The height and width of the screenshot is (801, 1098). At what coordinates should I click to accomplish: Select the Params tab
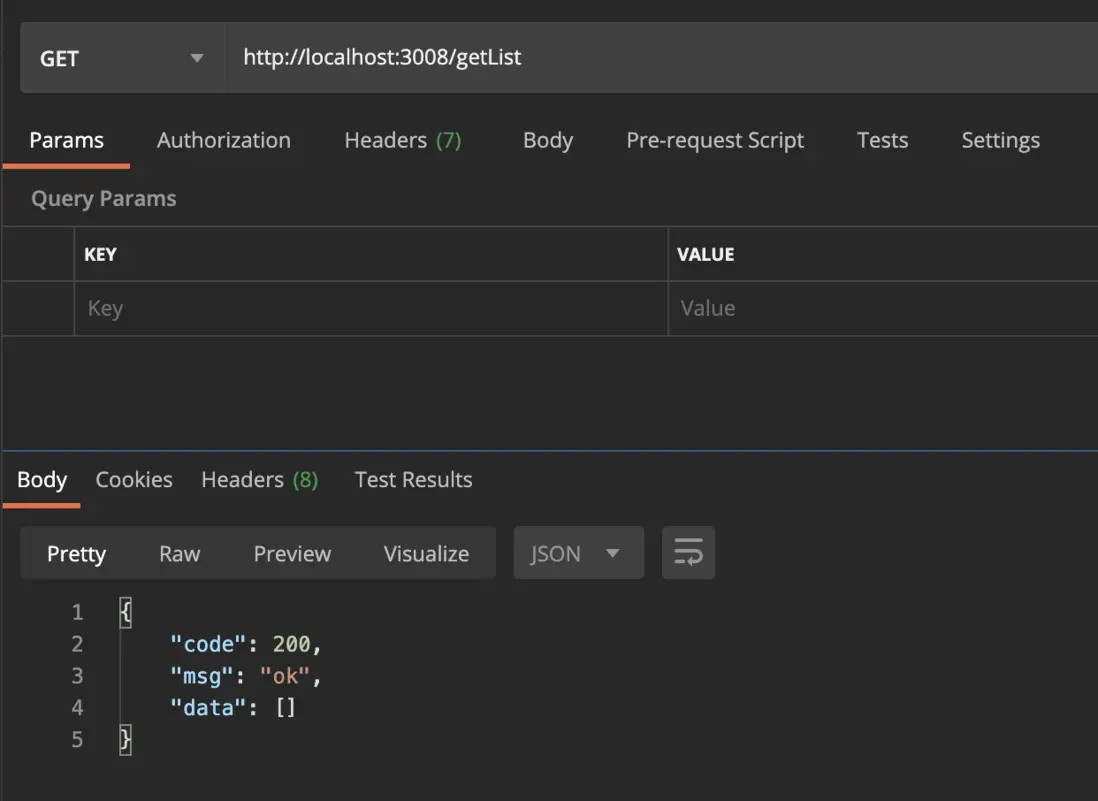click(66, 141)
